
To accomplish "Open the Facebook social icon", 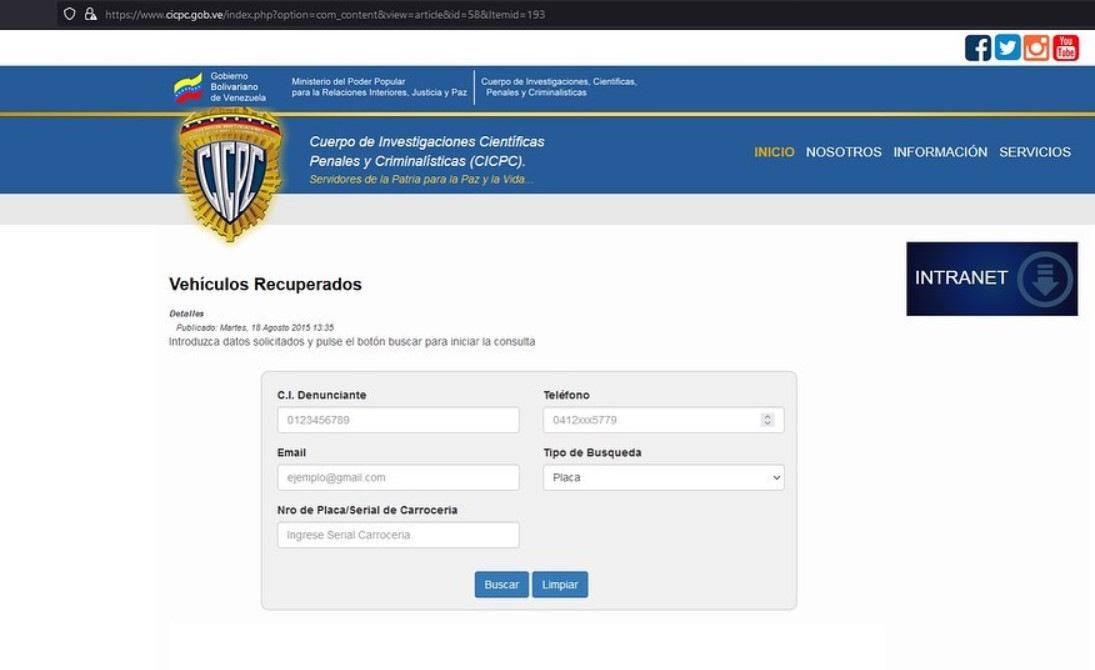I will [x=978, y=48].
